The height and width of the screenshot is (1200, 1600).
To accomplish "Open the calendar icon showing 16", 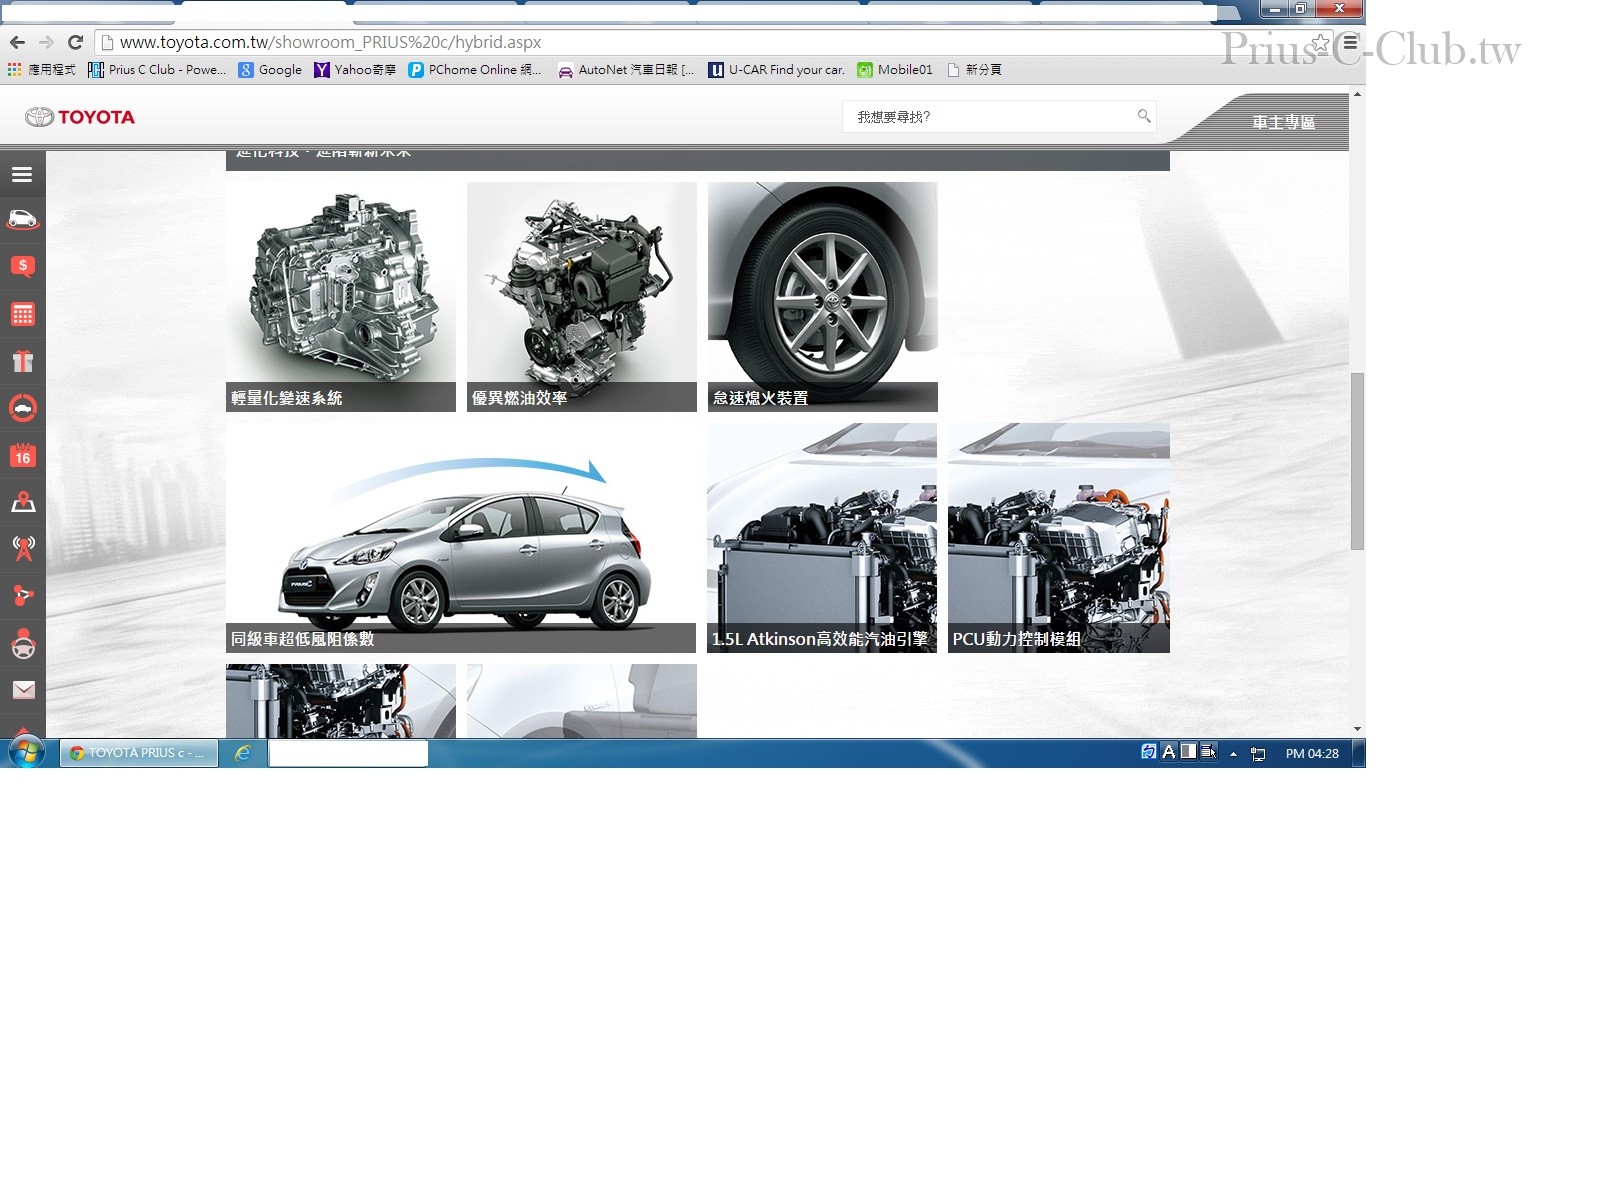I will tap(22, 455).
